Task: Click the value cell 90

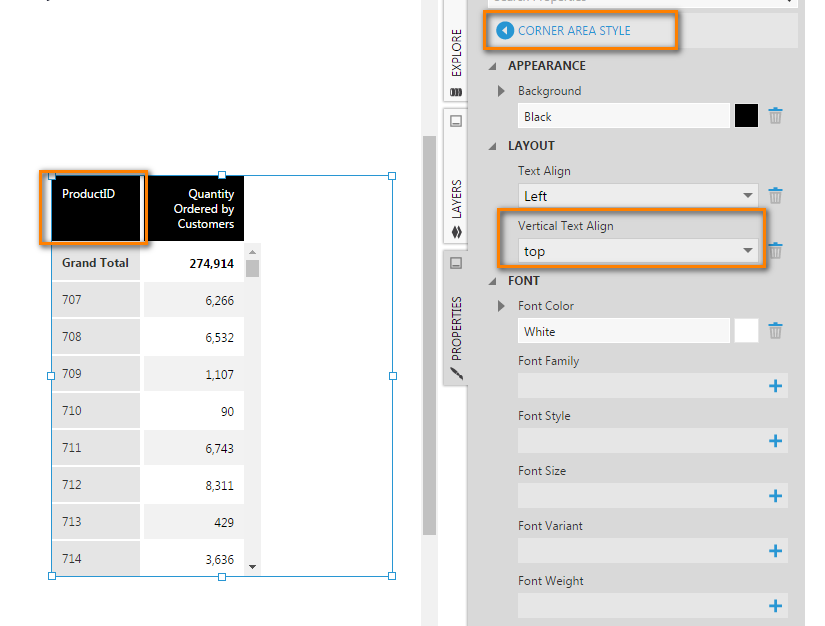Action: pos(194,411)
